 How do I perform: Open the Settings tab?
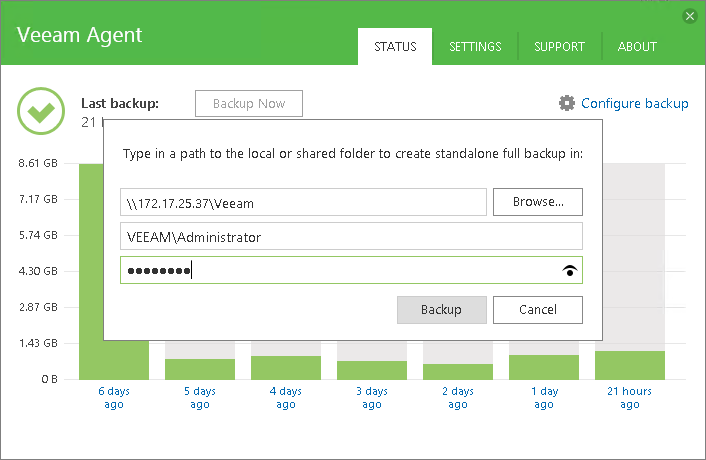475,46
